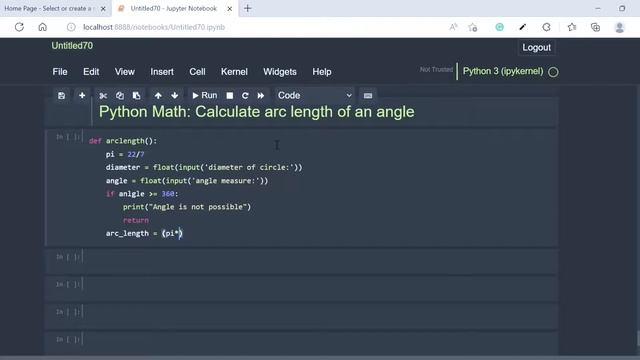
Task: Select the first empty code cell below the function
Action: click(x=301, y=261)
